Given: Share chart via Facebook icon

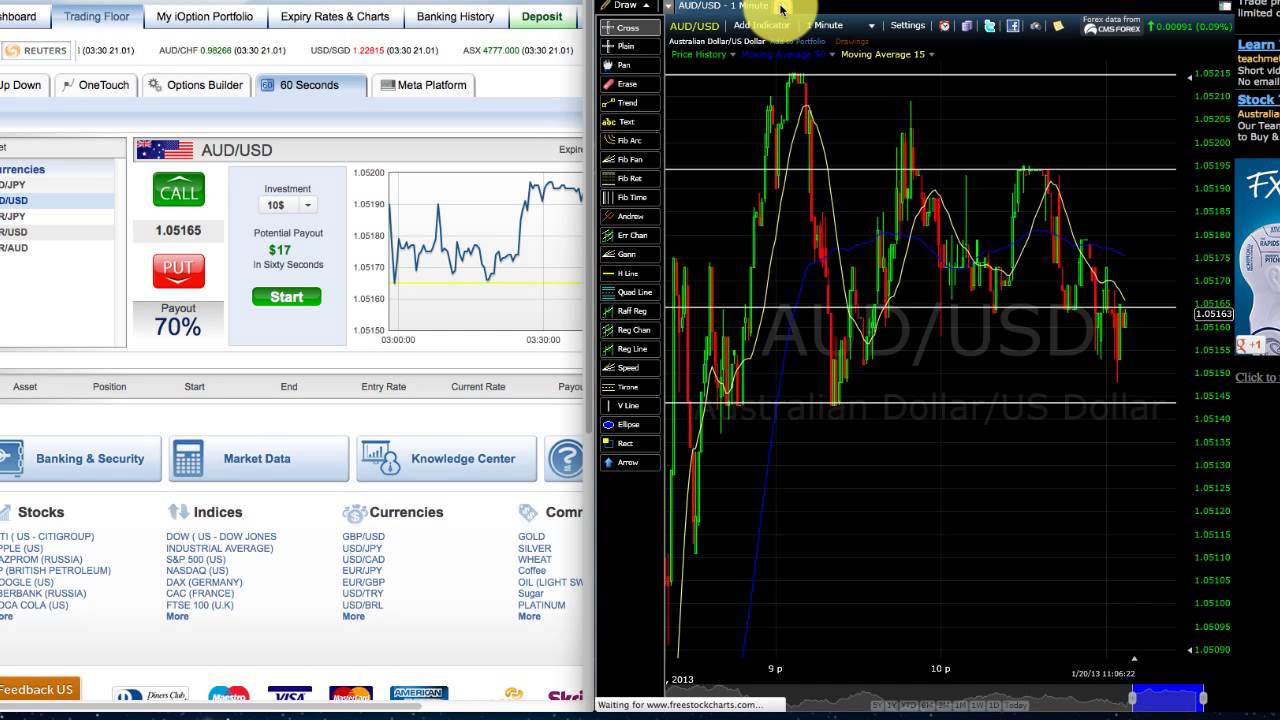Looking at the screenshot, I should tap(1013, 26).
